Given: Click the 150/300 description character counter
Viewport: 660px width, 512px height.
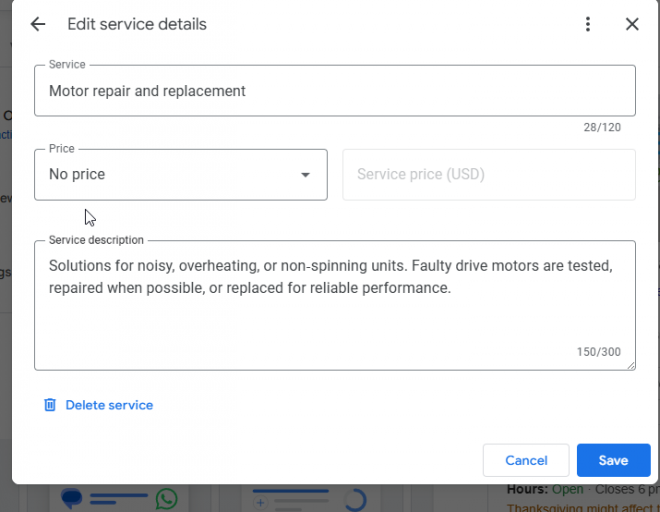Looking at the screenshot, I should point(598,352).
